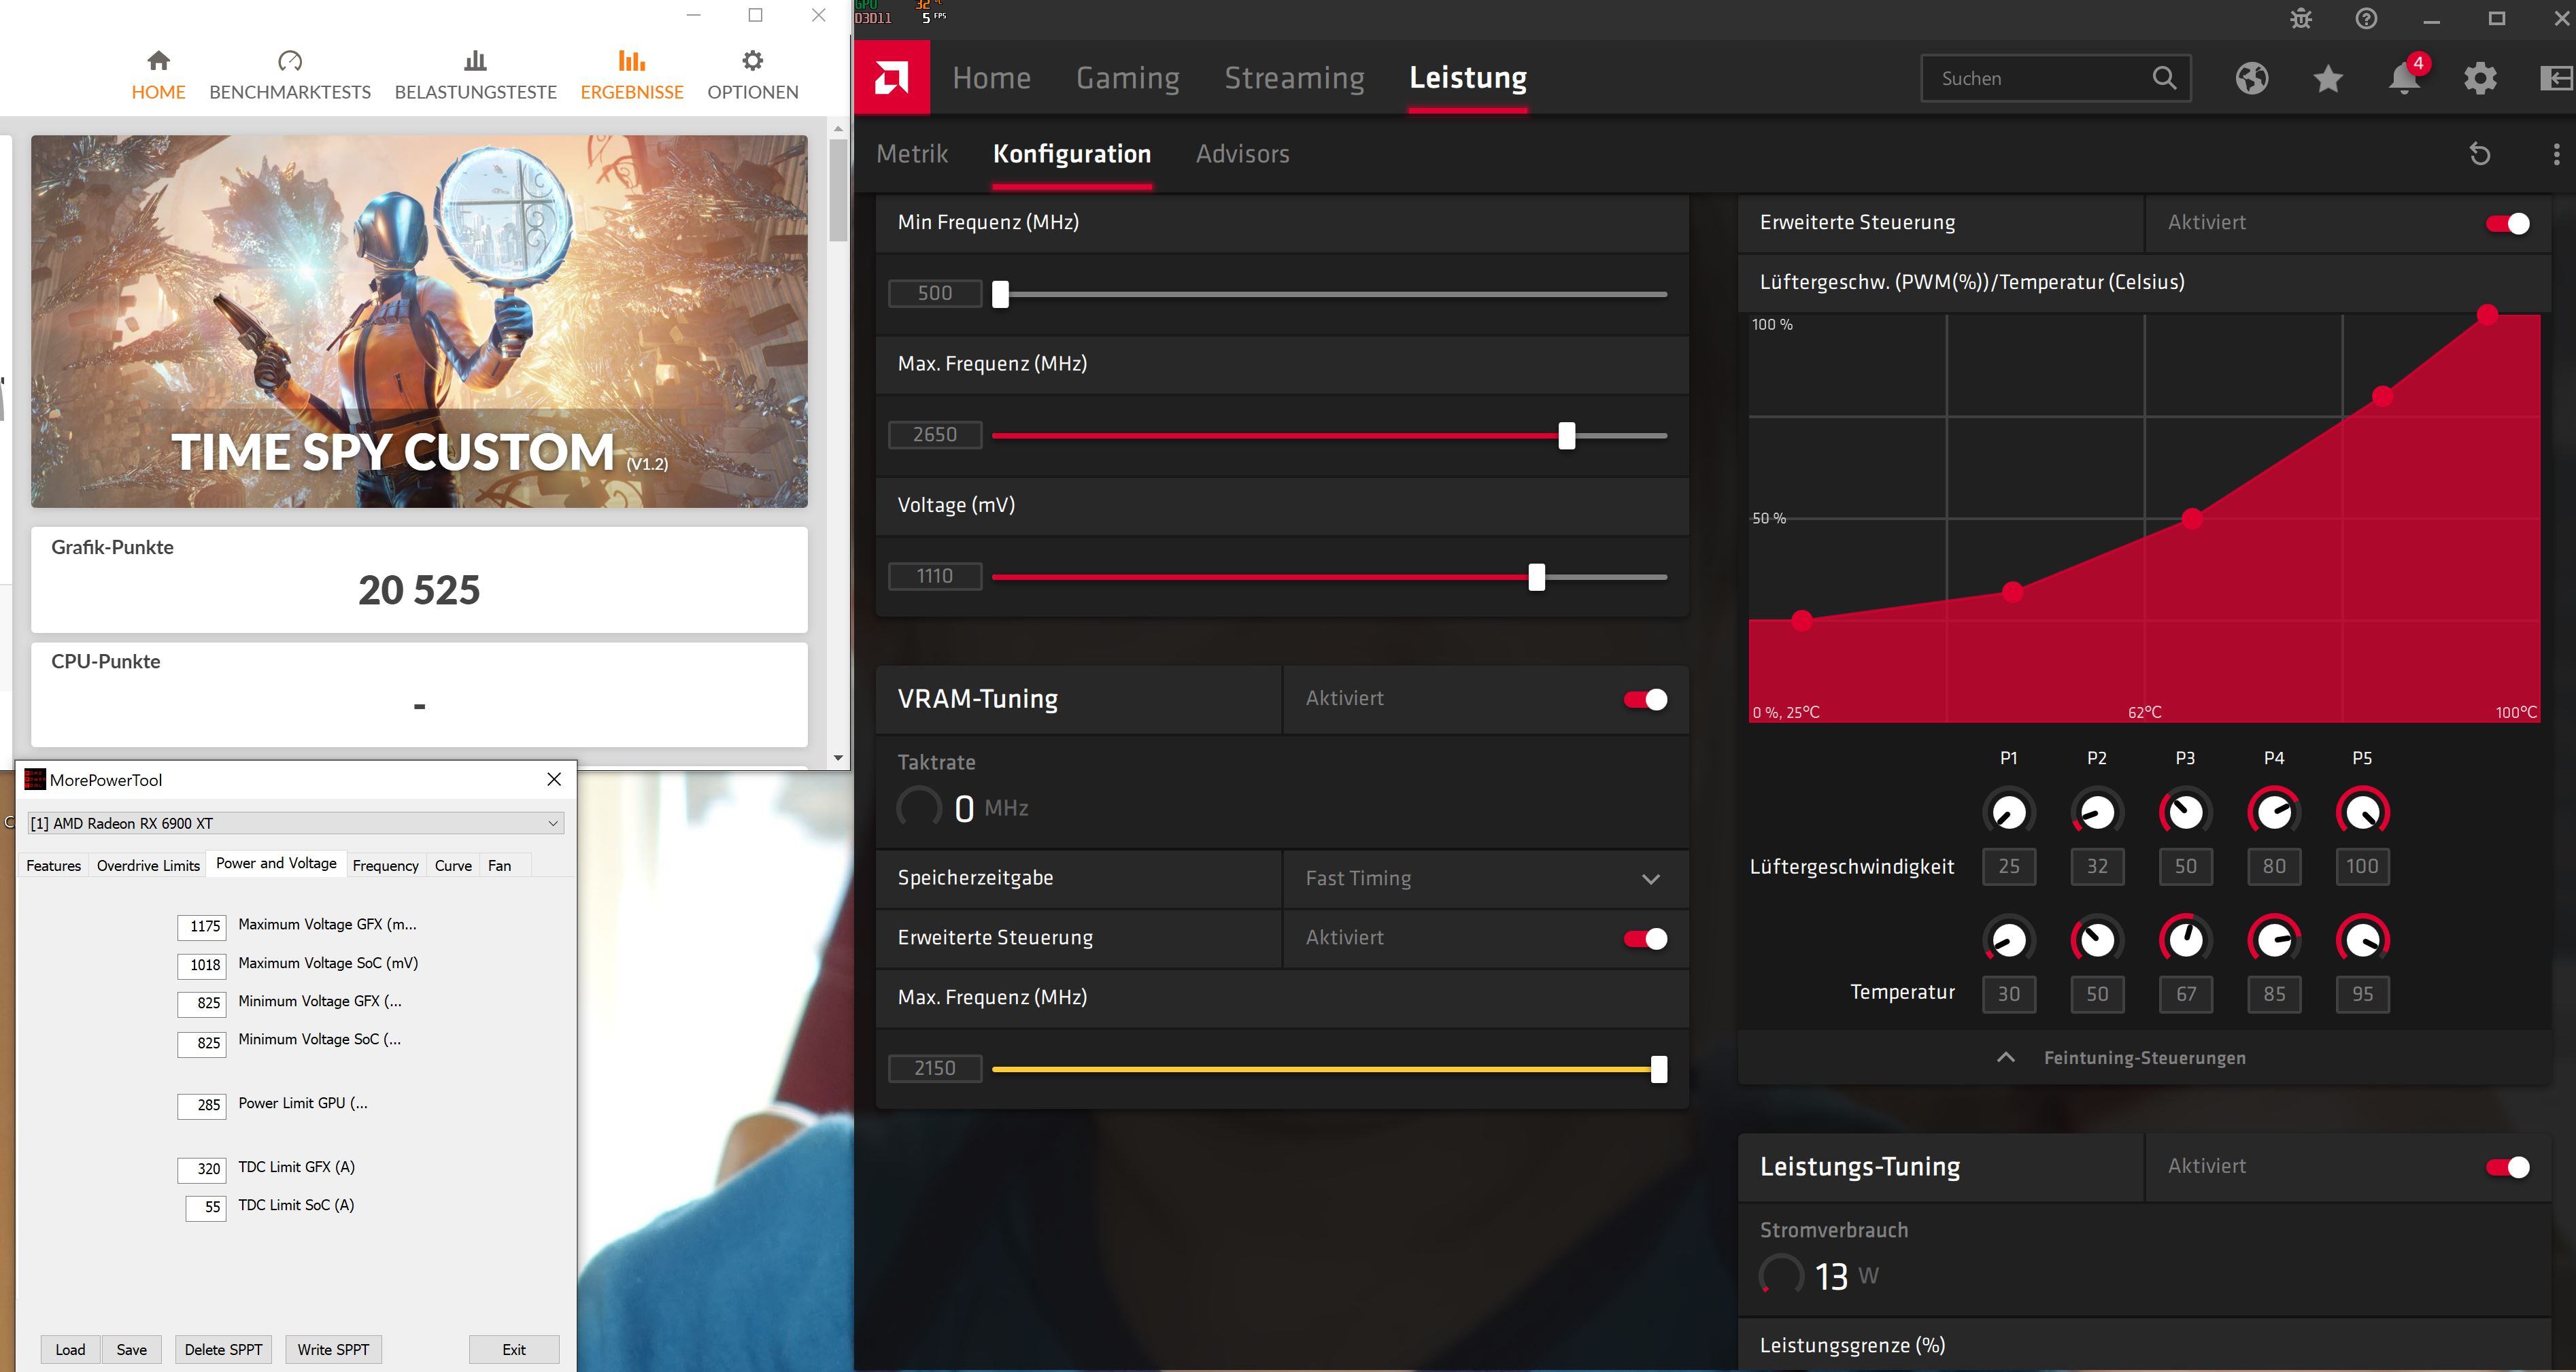This screenshot has width=2576, height=1372.
Task: Click the Delete SPPT button
Action: point(223,1349)
